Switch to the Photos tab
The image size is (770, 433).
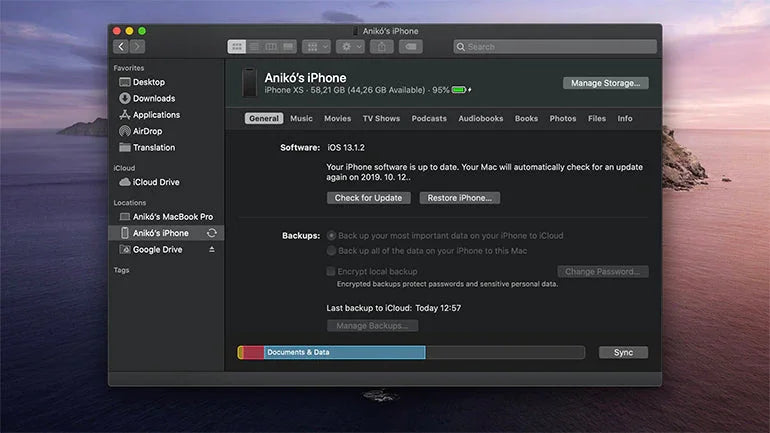click(x=563, y=118)
